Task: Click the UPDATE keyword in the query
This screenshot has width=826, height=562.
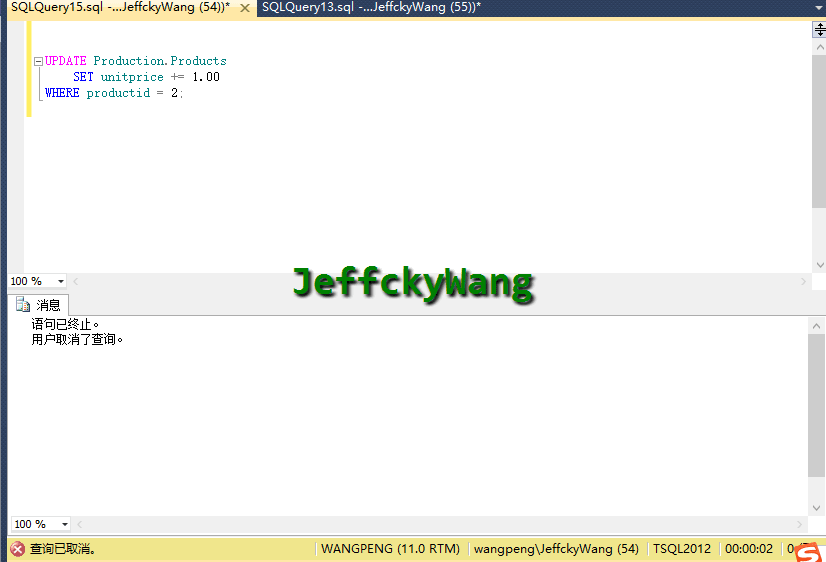Action: point(65,61)
